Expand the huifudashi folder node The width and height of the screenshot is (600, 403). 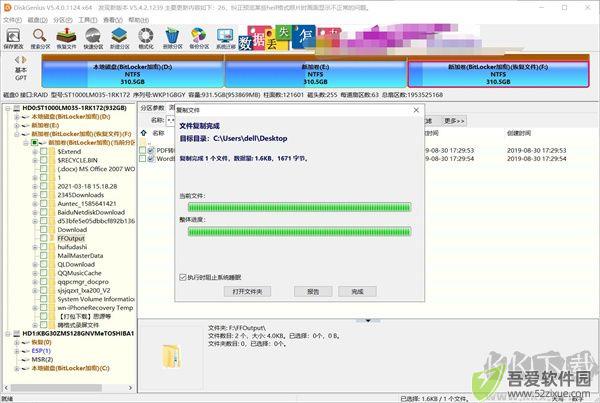(35, 247)
